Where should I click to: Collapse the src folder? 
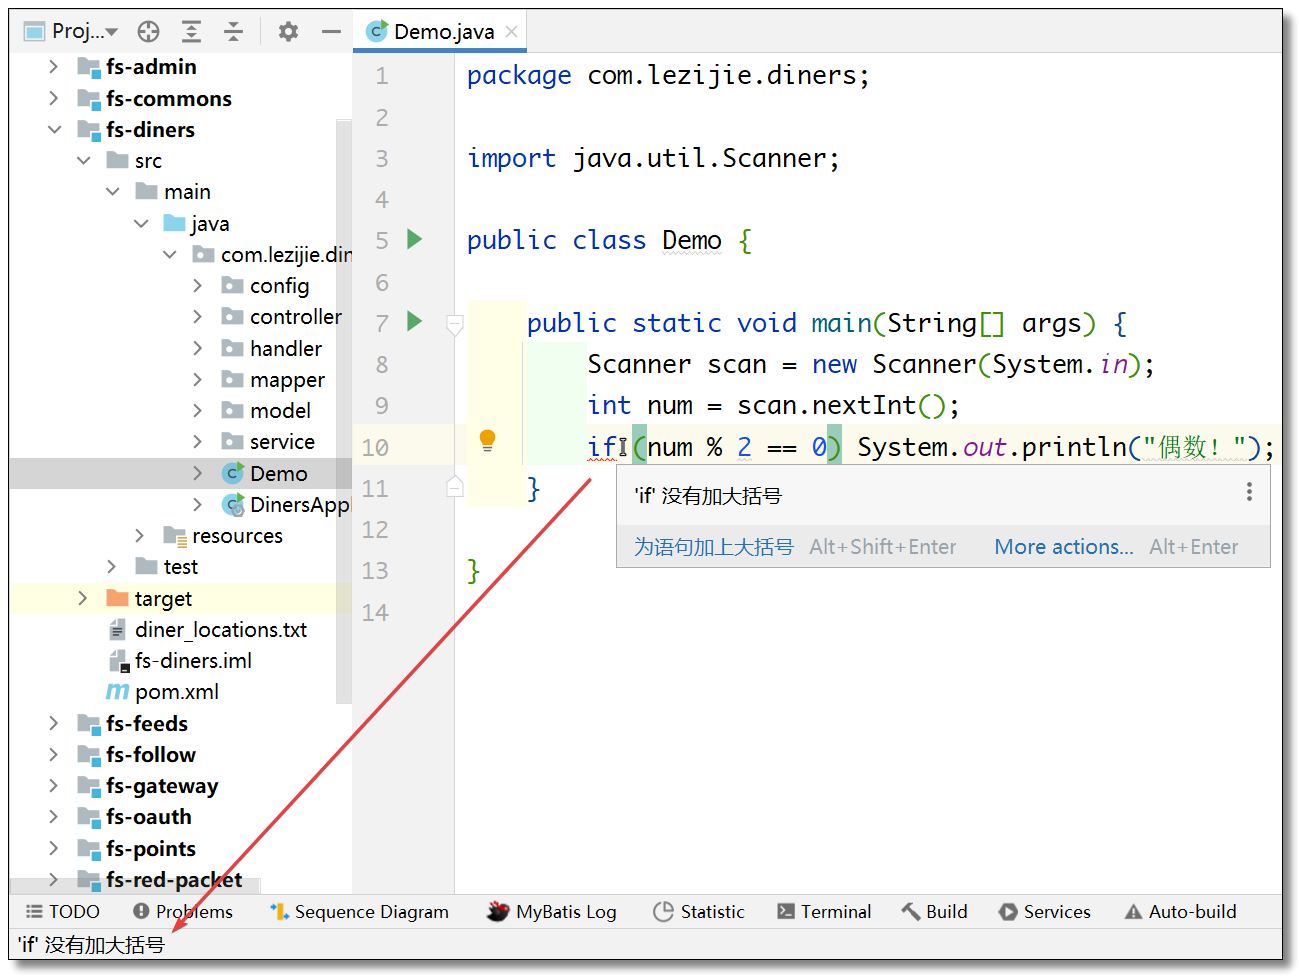click(x=83, y=160)
